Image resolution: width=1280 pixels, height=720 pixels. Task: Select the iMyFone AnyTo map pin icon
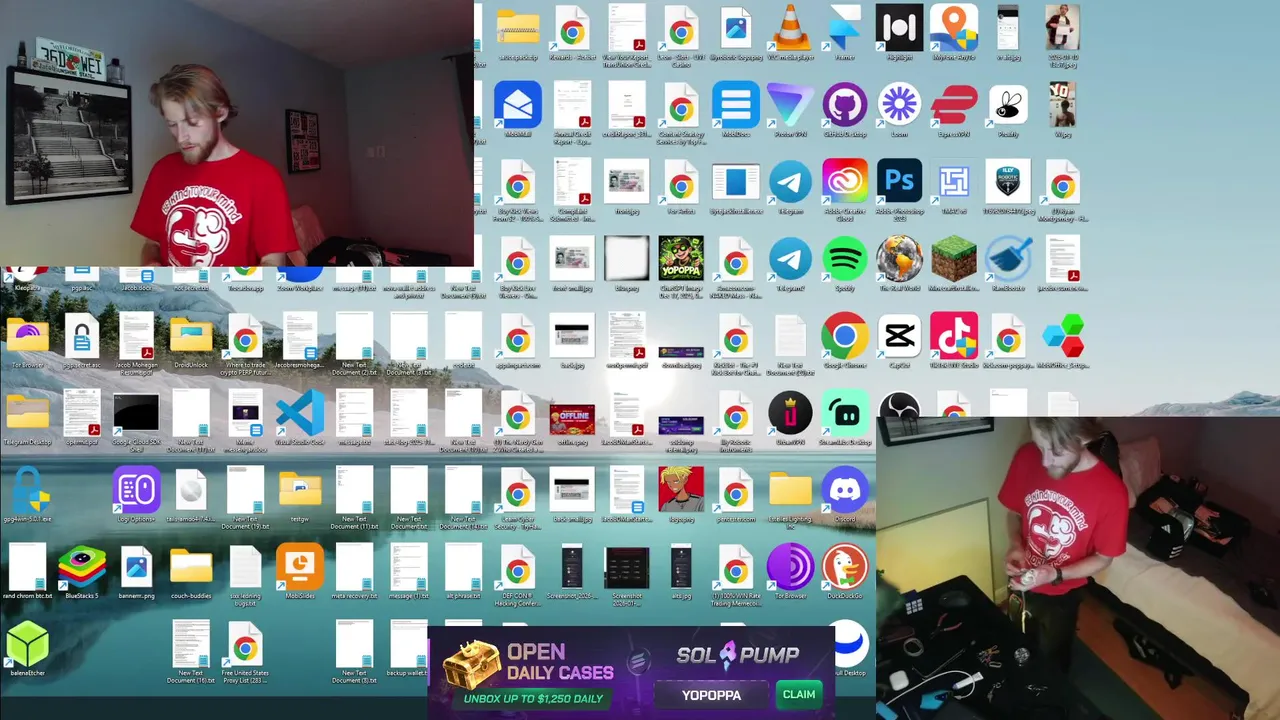click(x=954, y=28)
